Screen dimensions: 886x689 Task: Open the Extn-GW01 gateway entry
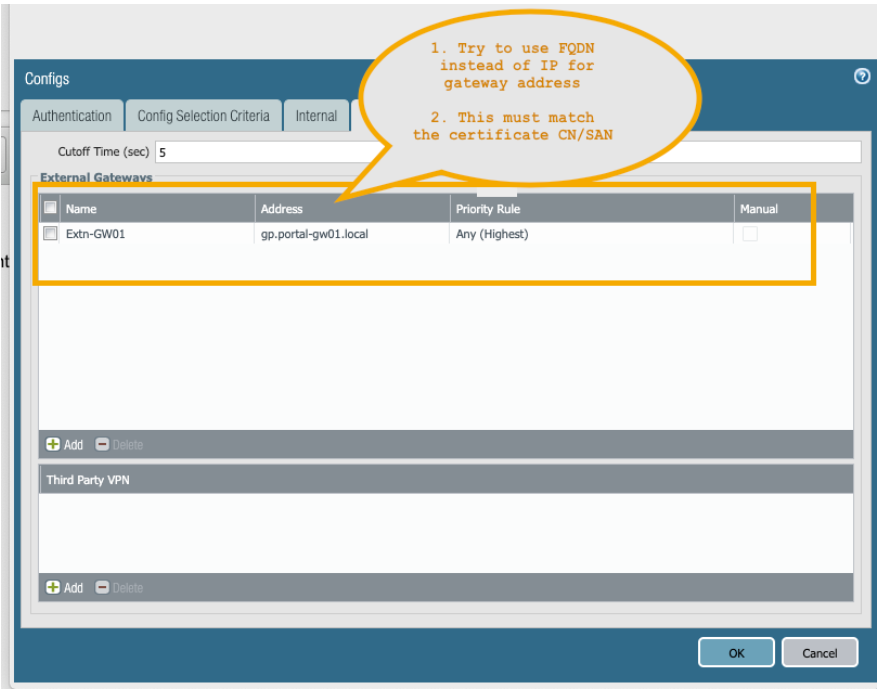point(90,232)
